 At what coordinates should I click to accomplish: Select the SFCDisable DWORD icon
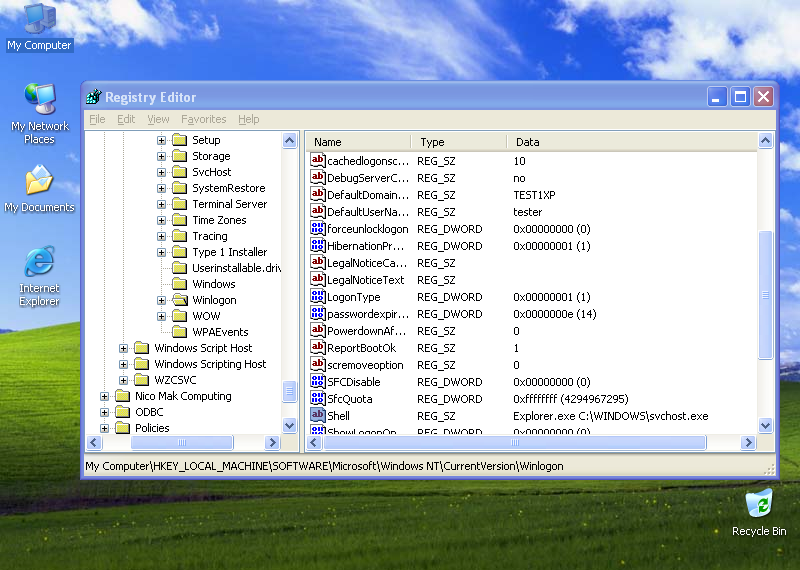coord(317,382)
